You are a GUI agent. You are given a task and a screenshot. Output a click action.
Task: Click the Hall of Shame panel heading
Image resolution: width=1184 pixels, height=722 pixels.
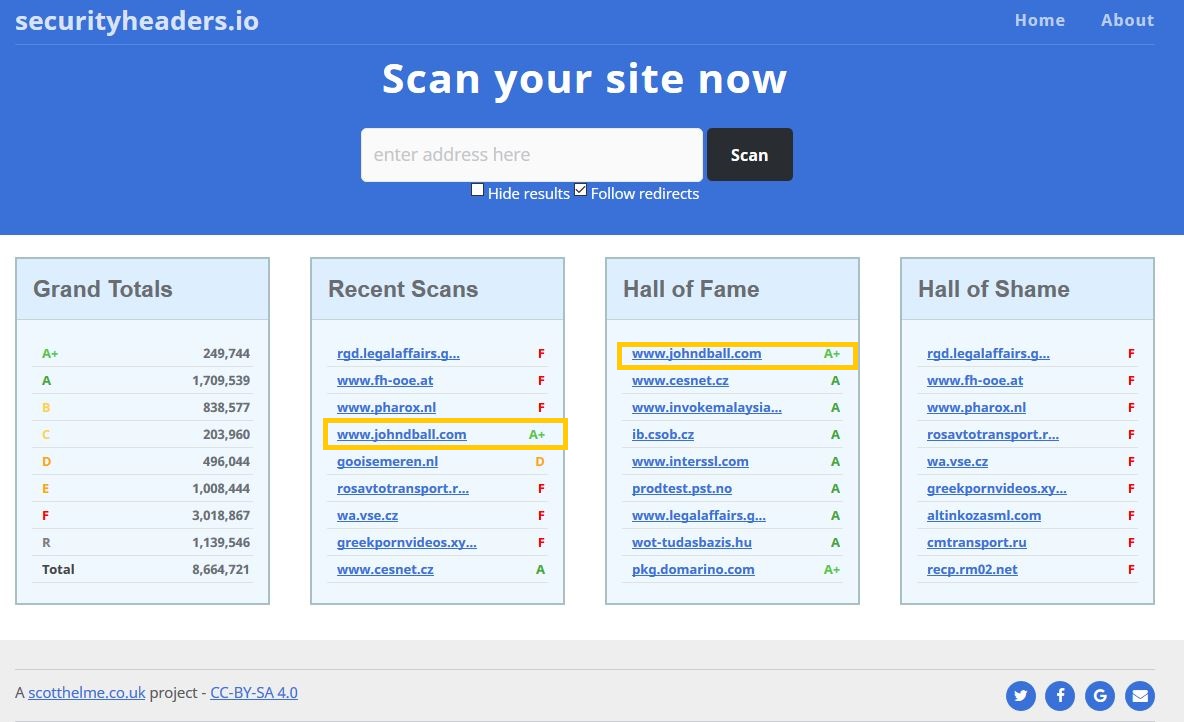(994, 289)
